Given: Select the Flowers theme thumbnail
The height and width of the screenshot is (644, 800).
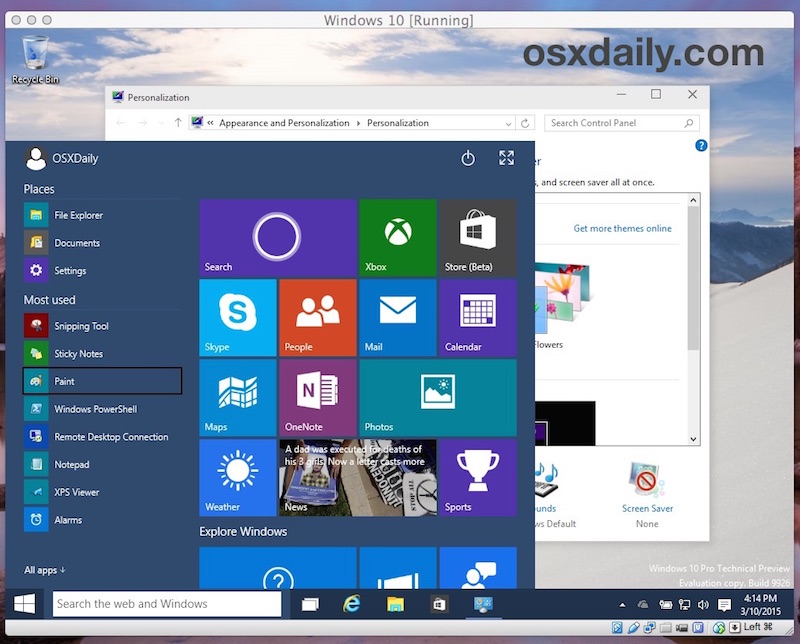Looking at the screenshot, I should coord(562,298).
